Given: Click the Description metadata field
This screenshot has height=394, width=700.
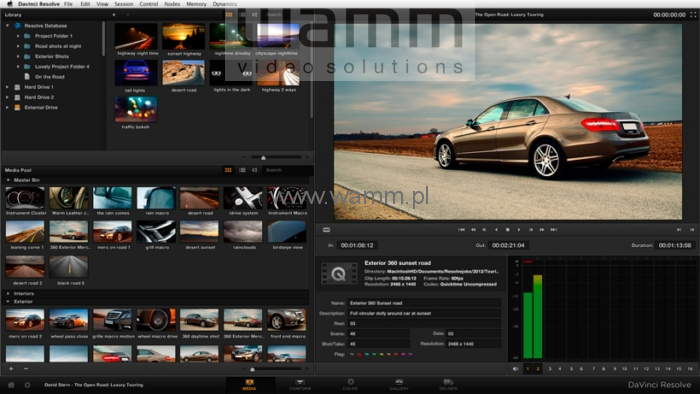Looking at the screenshot, I should pos(424,313).
